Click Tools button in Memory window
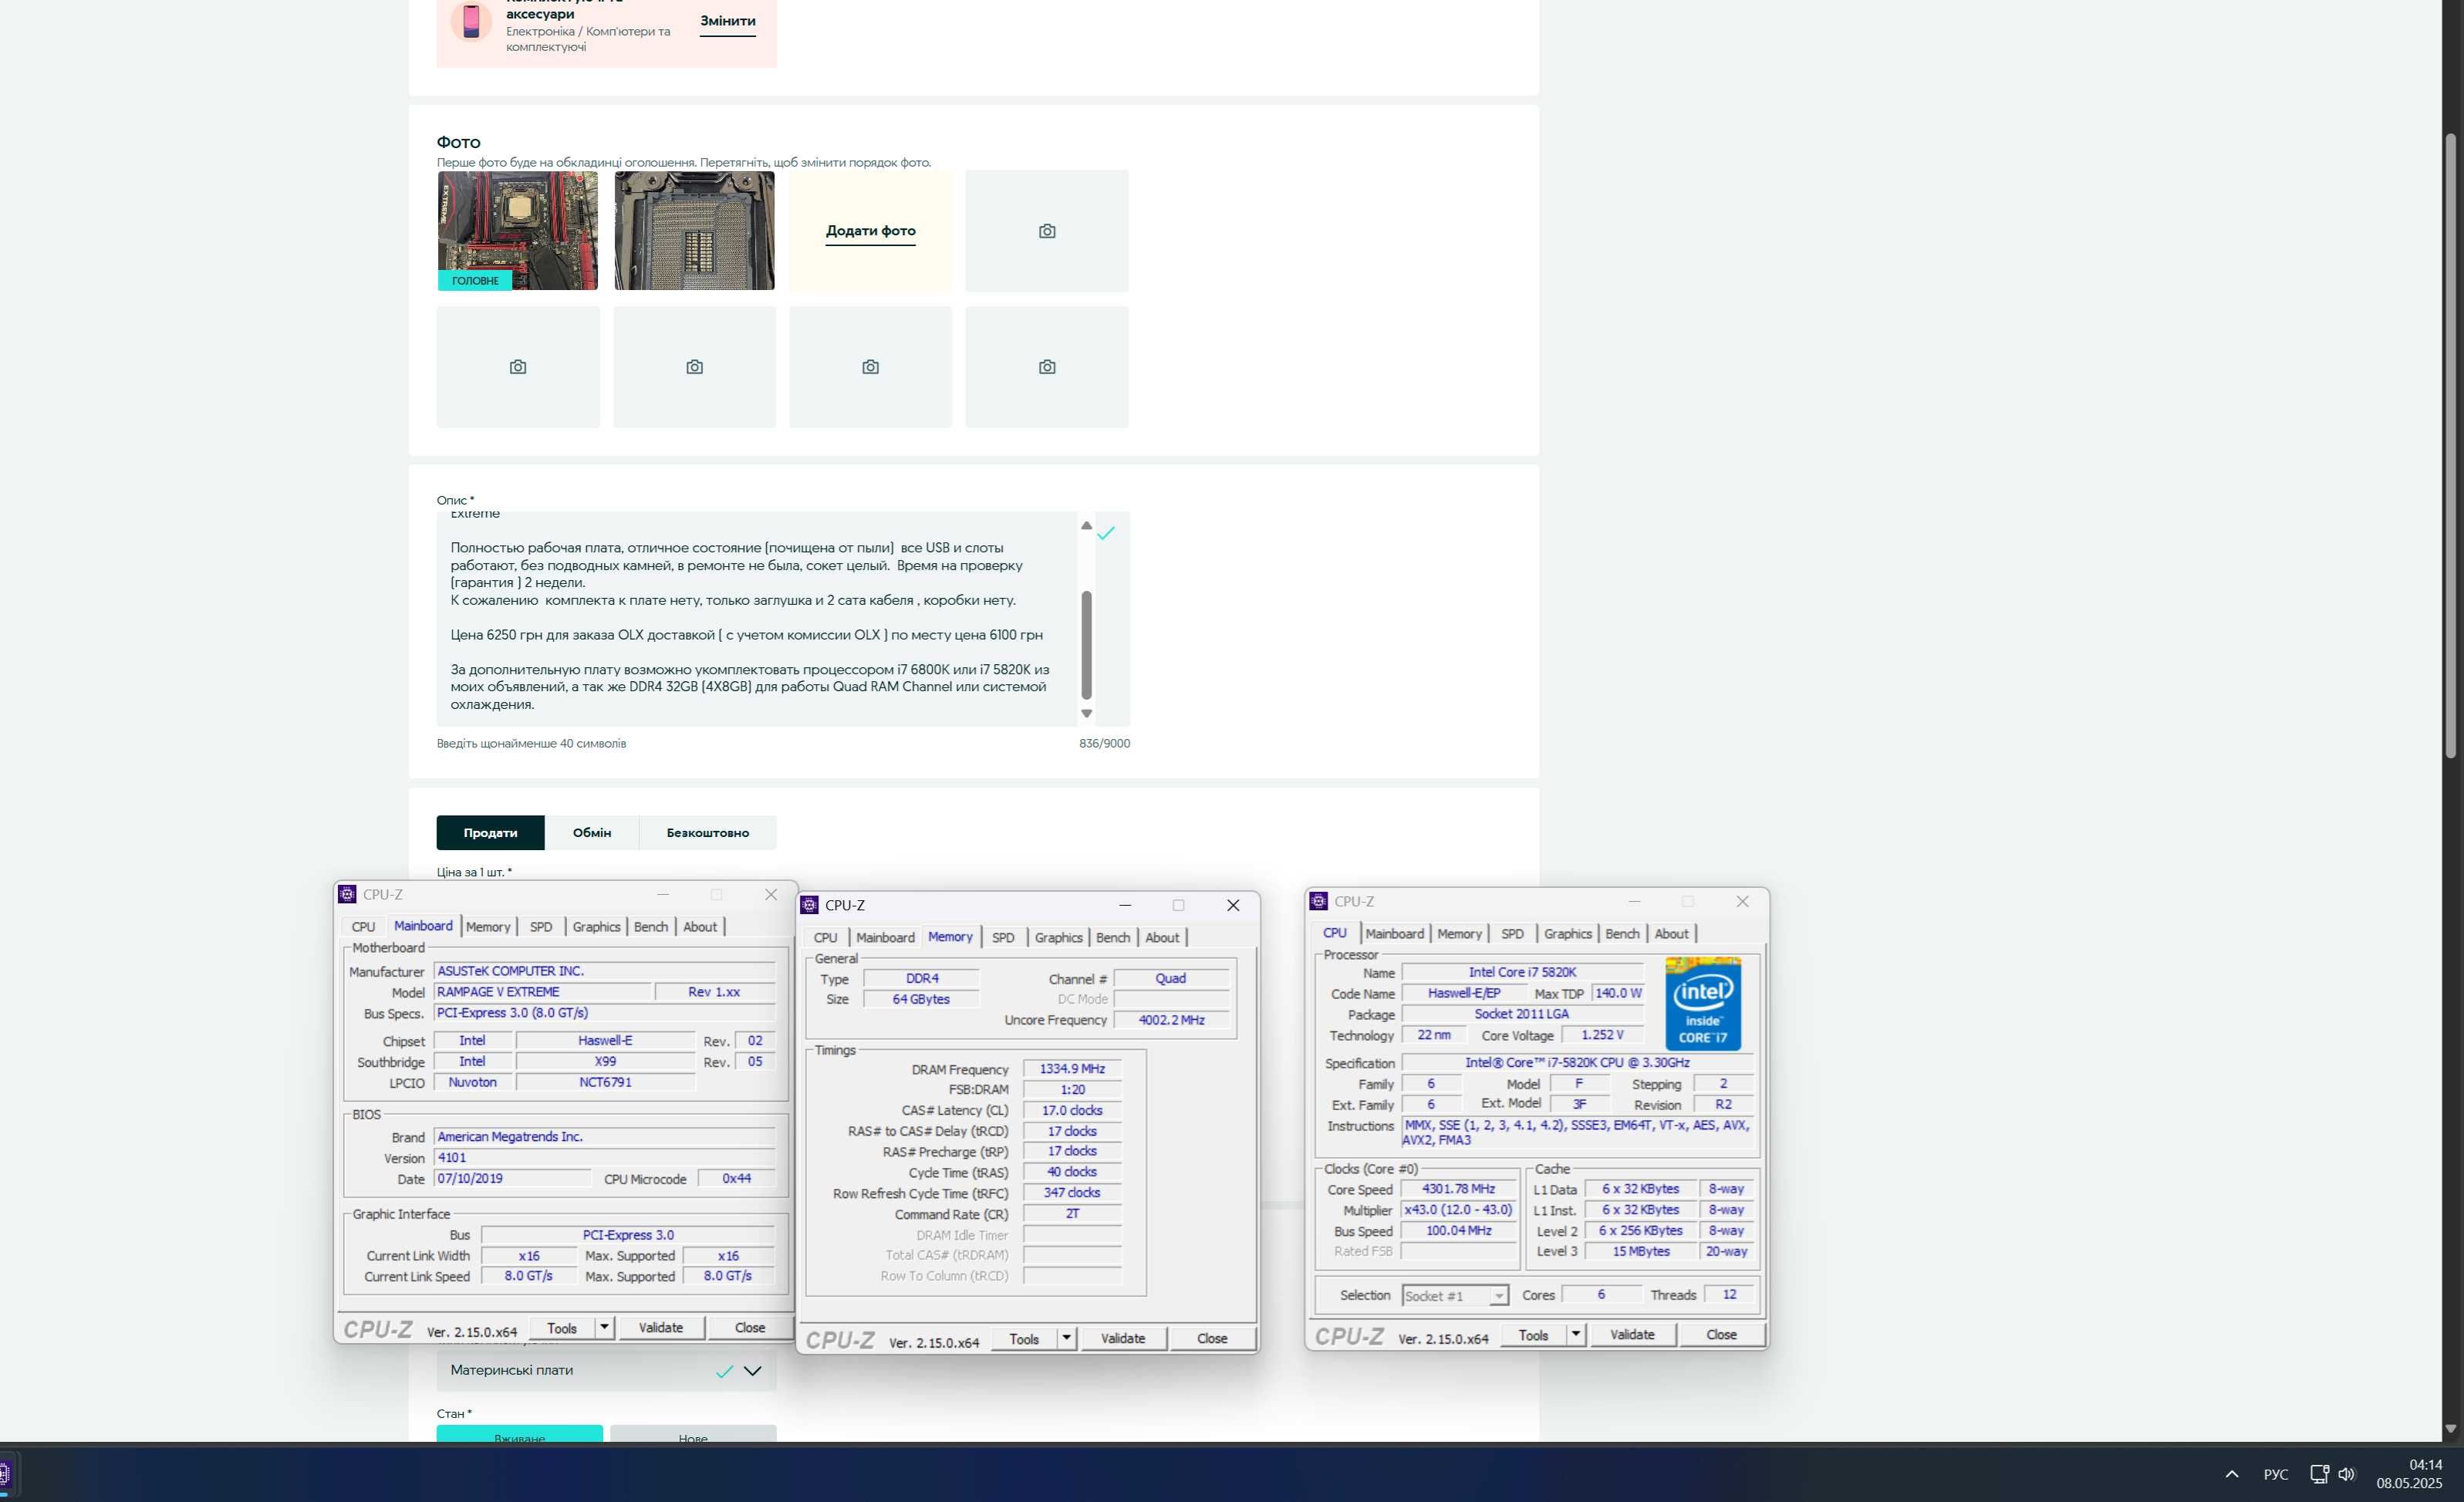This screenshot has width=2464, height=1502. [x=1024, y=1338]
